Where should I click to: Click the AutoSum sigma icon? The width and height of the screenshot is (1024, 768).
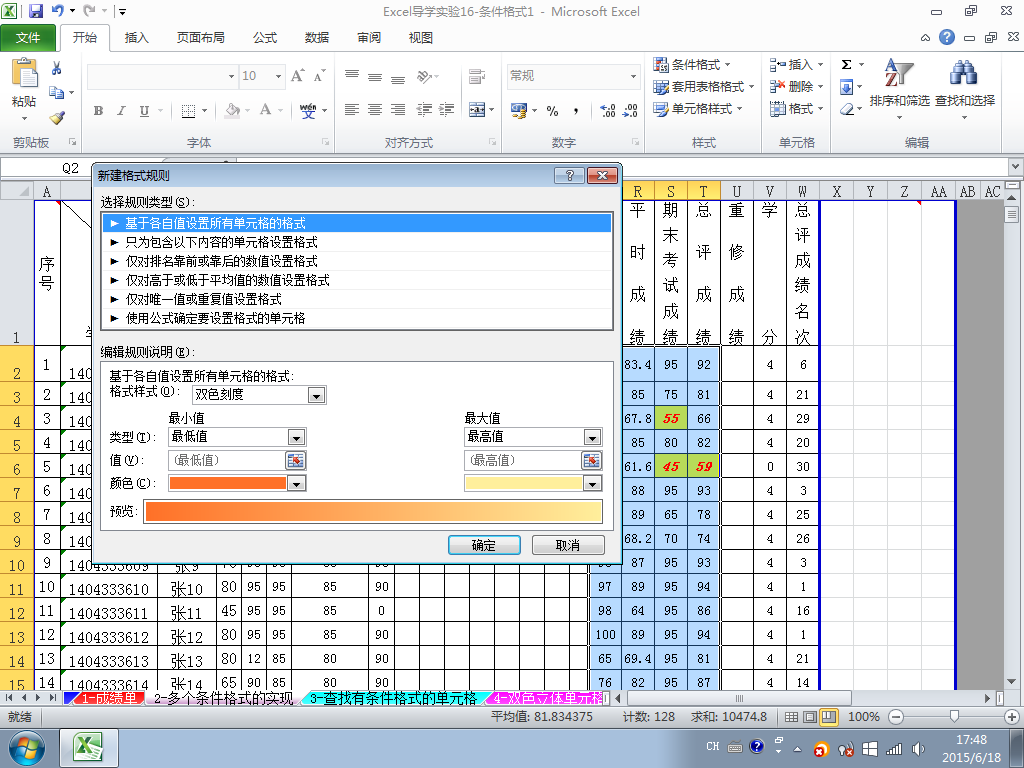846,65
